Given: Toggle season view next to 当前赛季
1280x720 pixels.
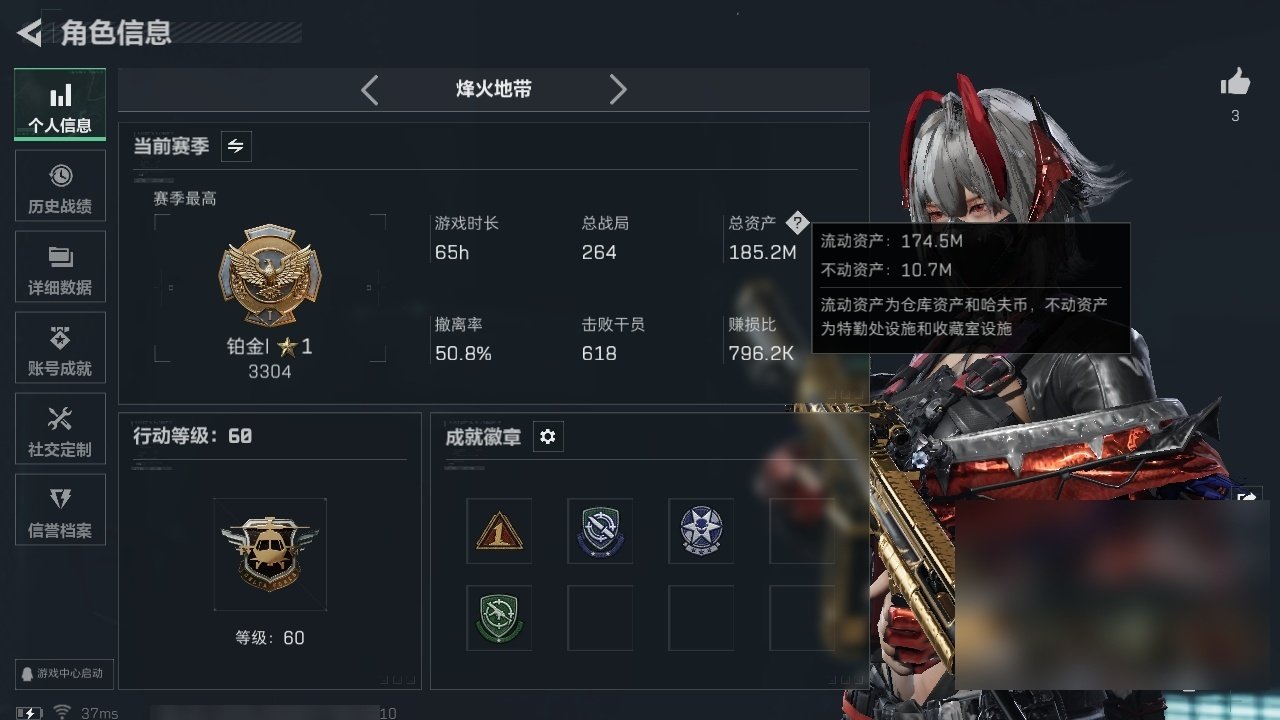Looking at the screenshot, I should 236,147.
